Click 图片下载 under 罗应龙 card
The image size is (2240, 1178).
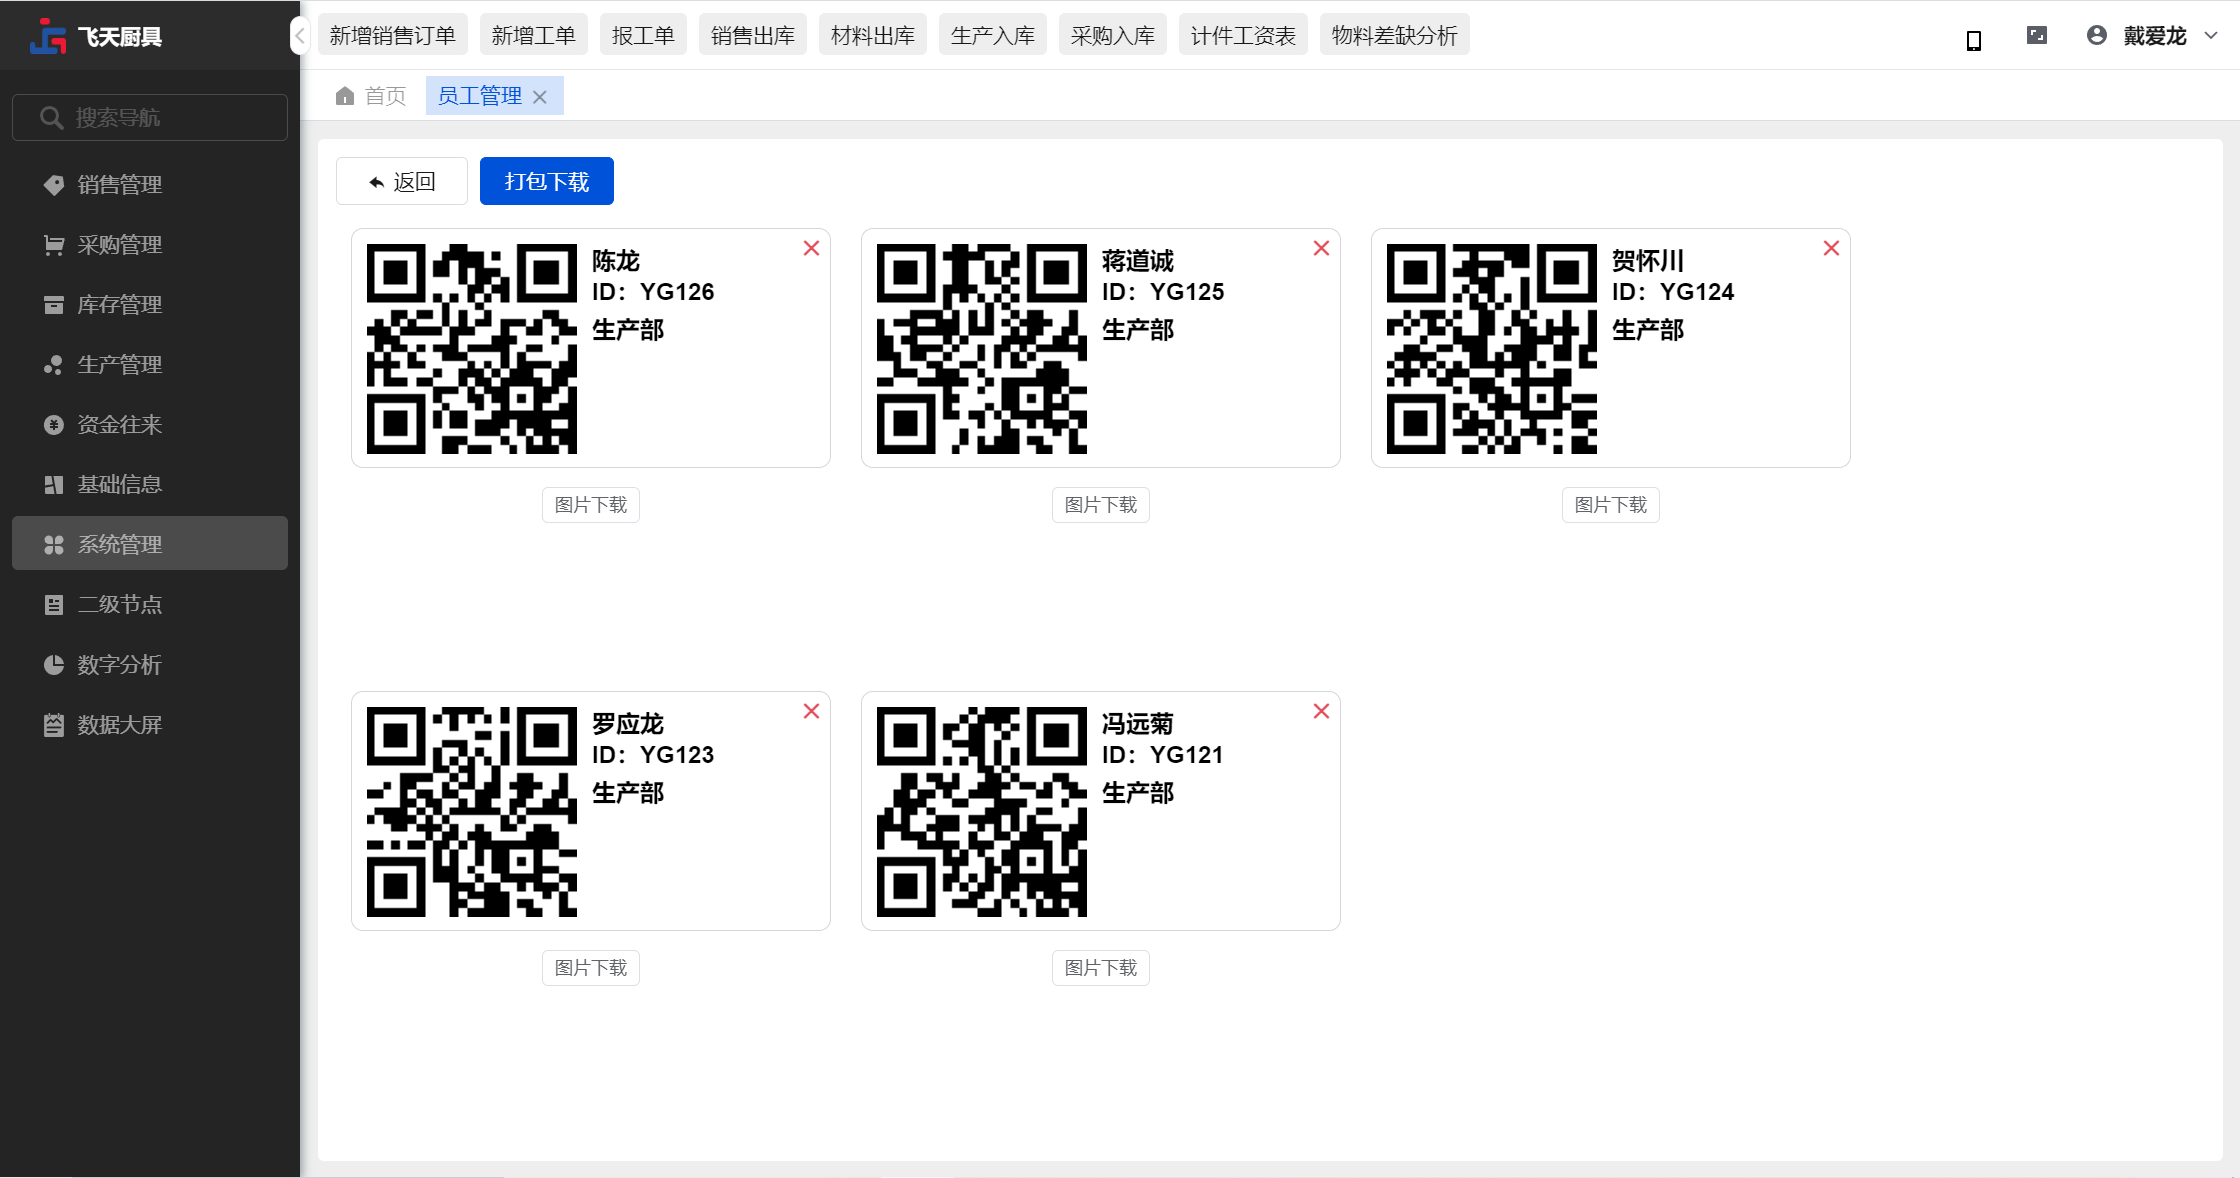pos(591,968)
